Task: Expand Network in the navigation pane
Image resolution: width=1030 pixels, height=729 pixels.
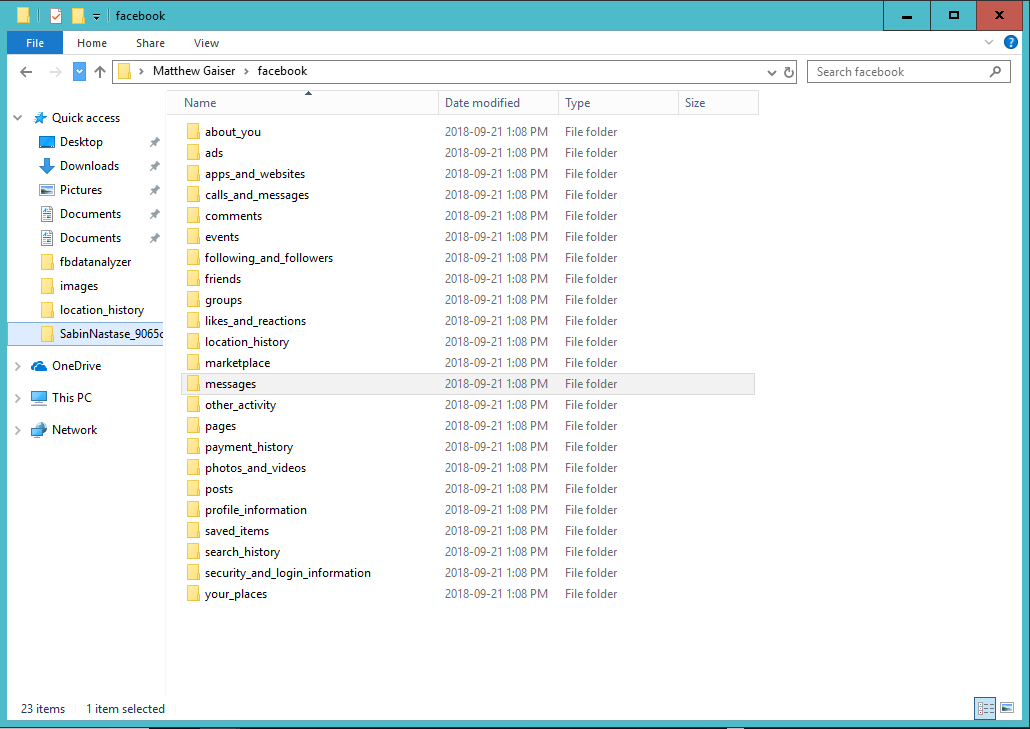Action: click(x=18, y=430)
